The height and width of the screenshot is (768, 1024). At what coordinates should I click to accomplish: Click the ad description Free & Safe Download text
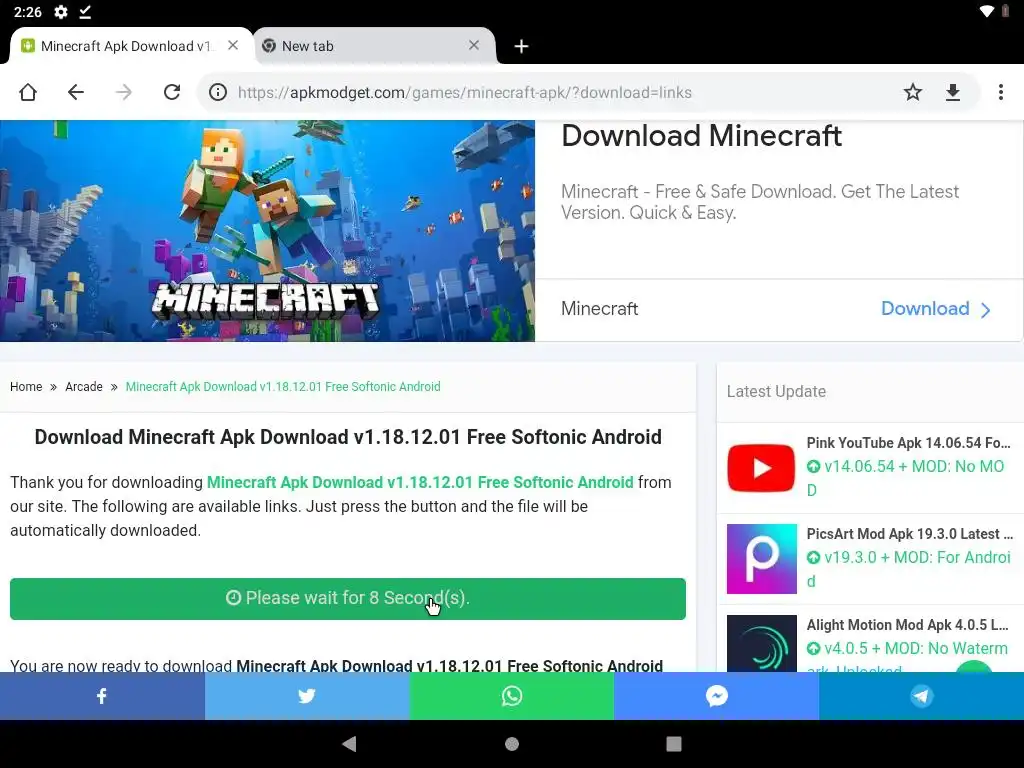(760, 202)
